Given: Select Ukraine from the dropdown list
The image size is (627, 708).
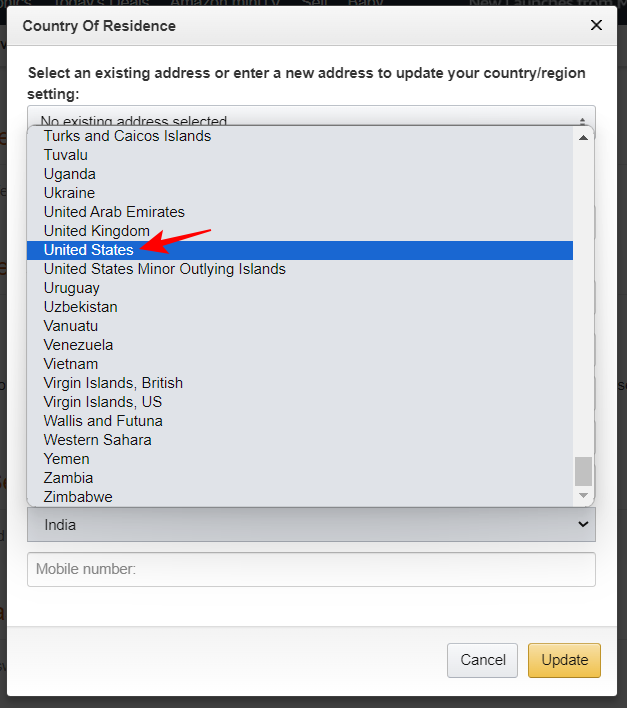Looking at the screenshot, I should point(69,193).
